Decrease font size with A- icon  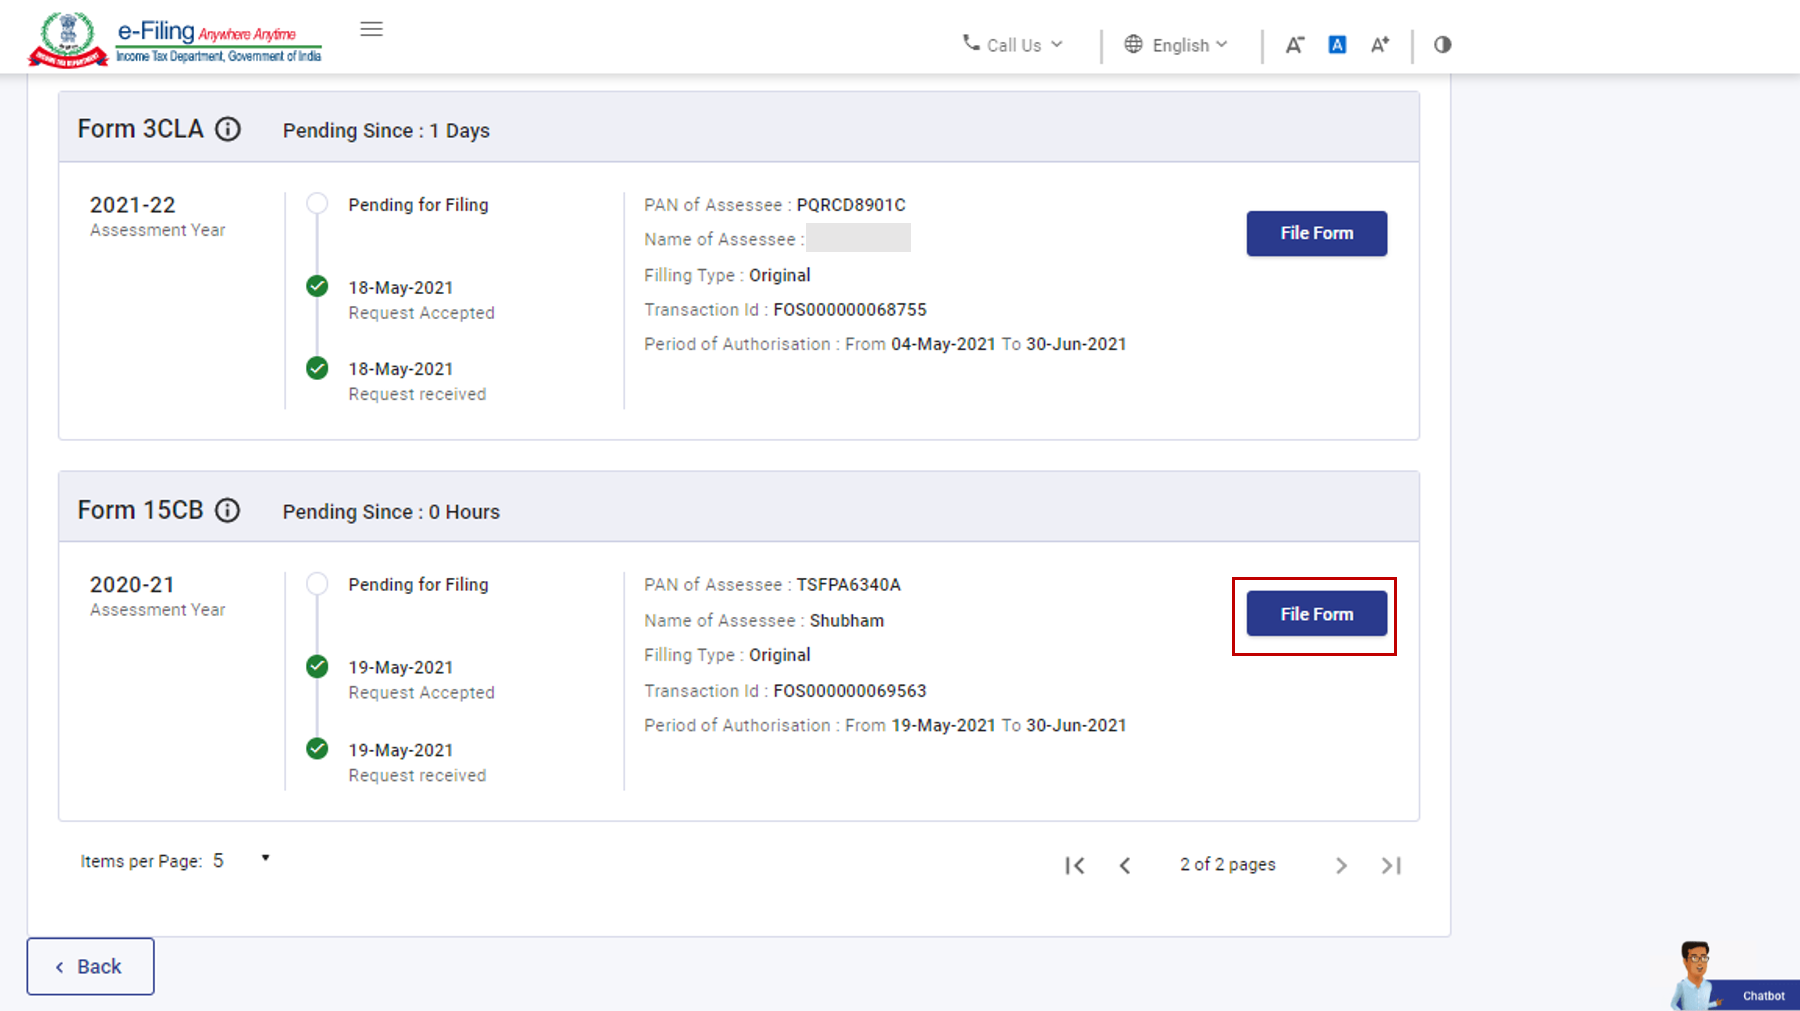tap(1294, 45)
